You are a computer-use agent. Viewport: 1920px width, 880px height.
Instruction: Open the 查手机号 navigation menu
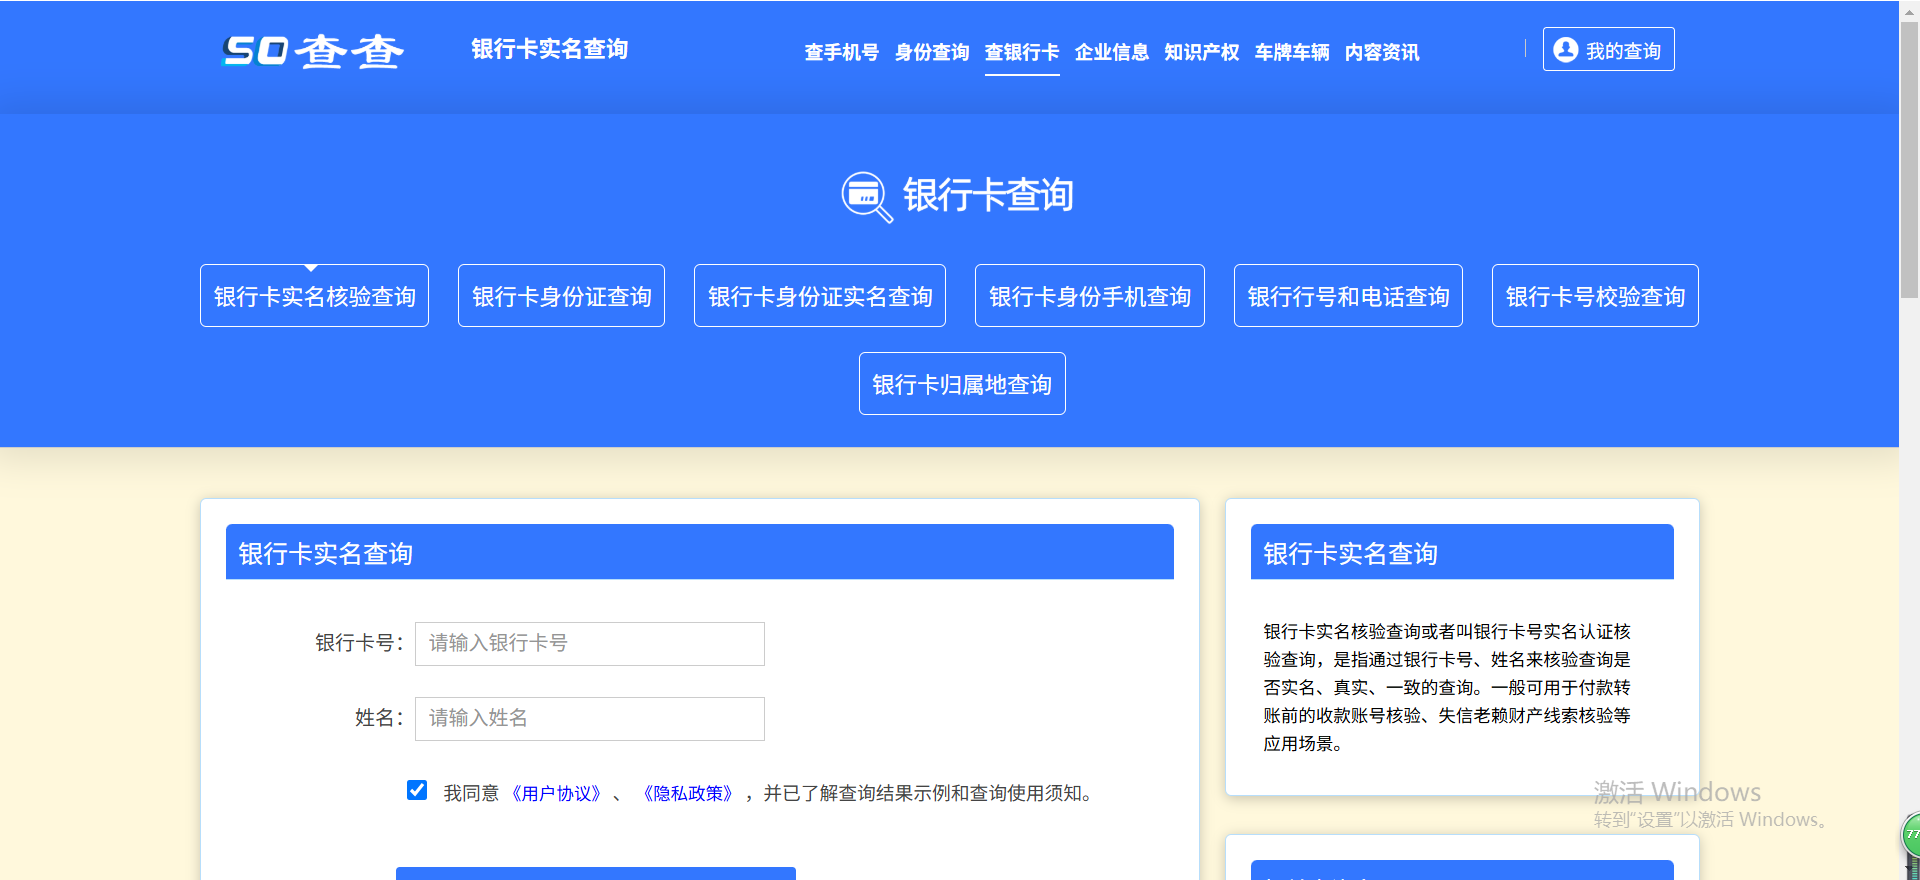pos(841,52)
